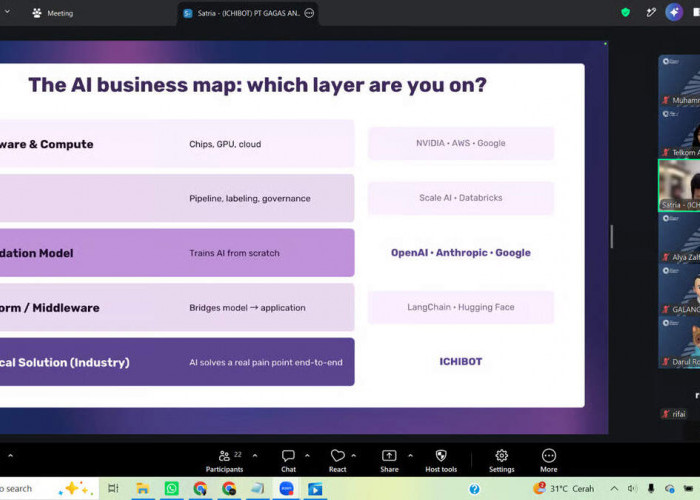Click Task View icon in taskbar
This screenshot has height=500, width=700.
(x=113, y=488)
